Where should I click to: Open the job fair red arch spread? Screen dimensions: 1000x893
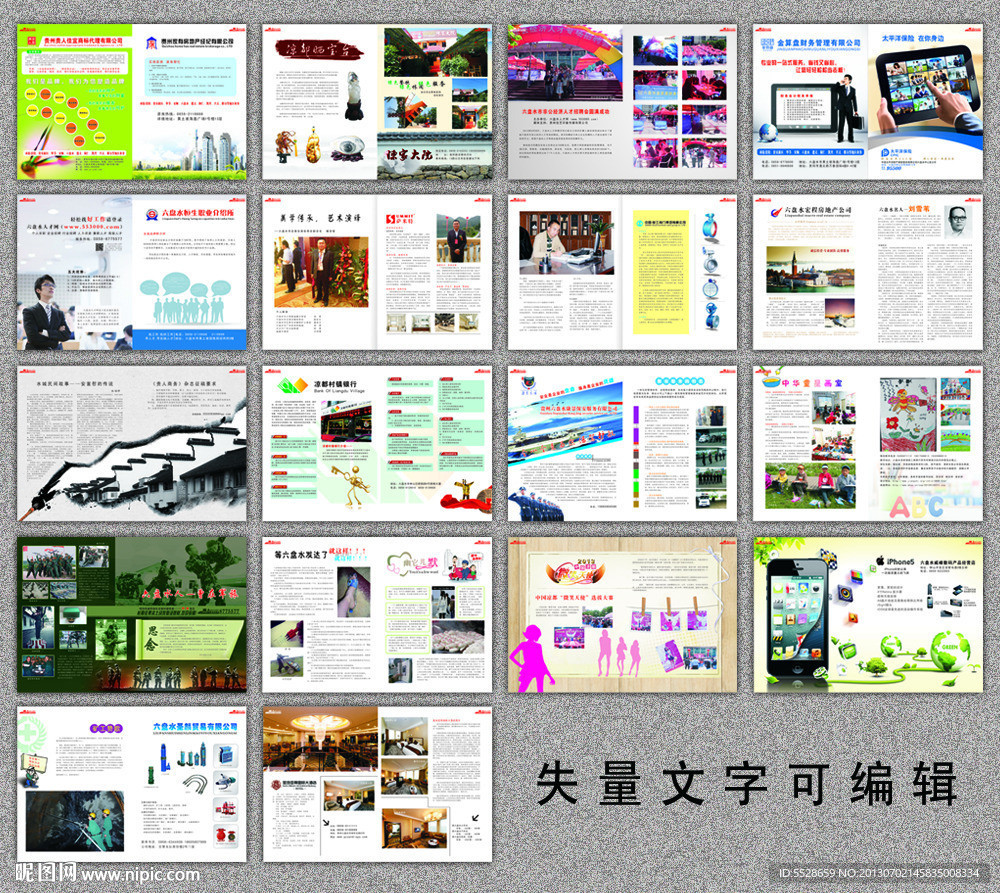click(622, 102)
